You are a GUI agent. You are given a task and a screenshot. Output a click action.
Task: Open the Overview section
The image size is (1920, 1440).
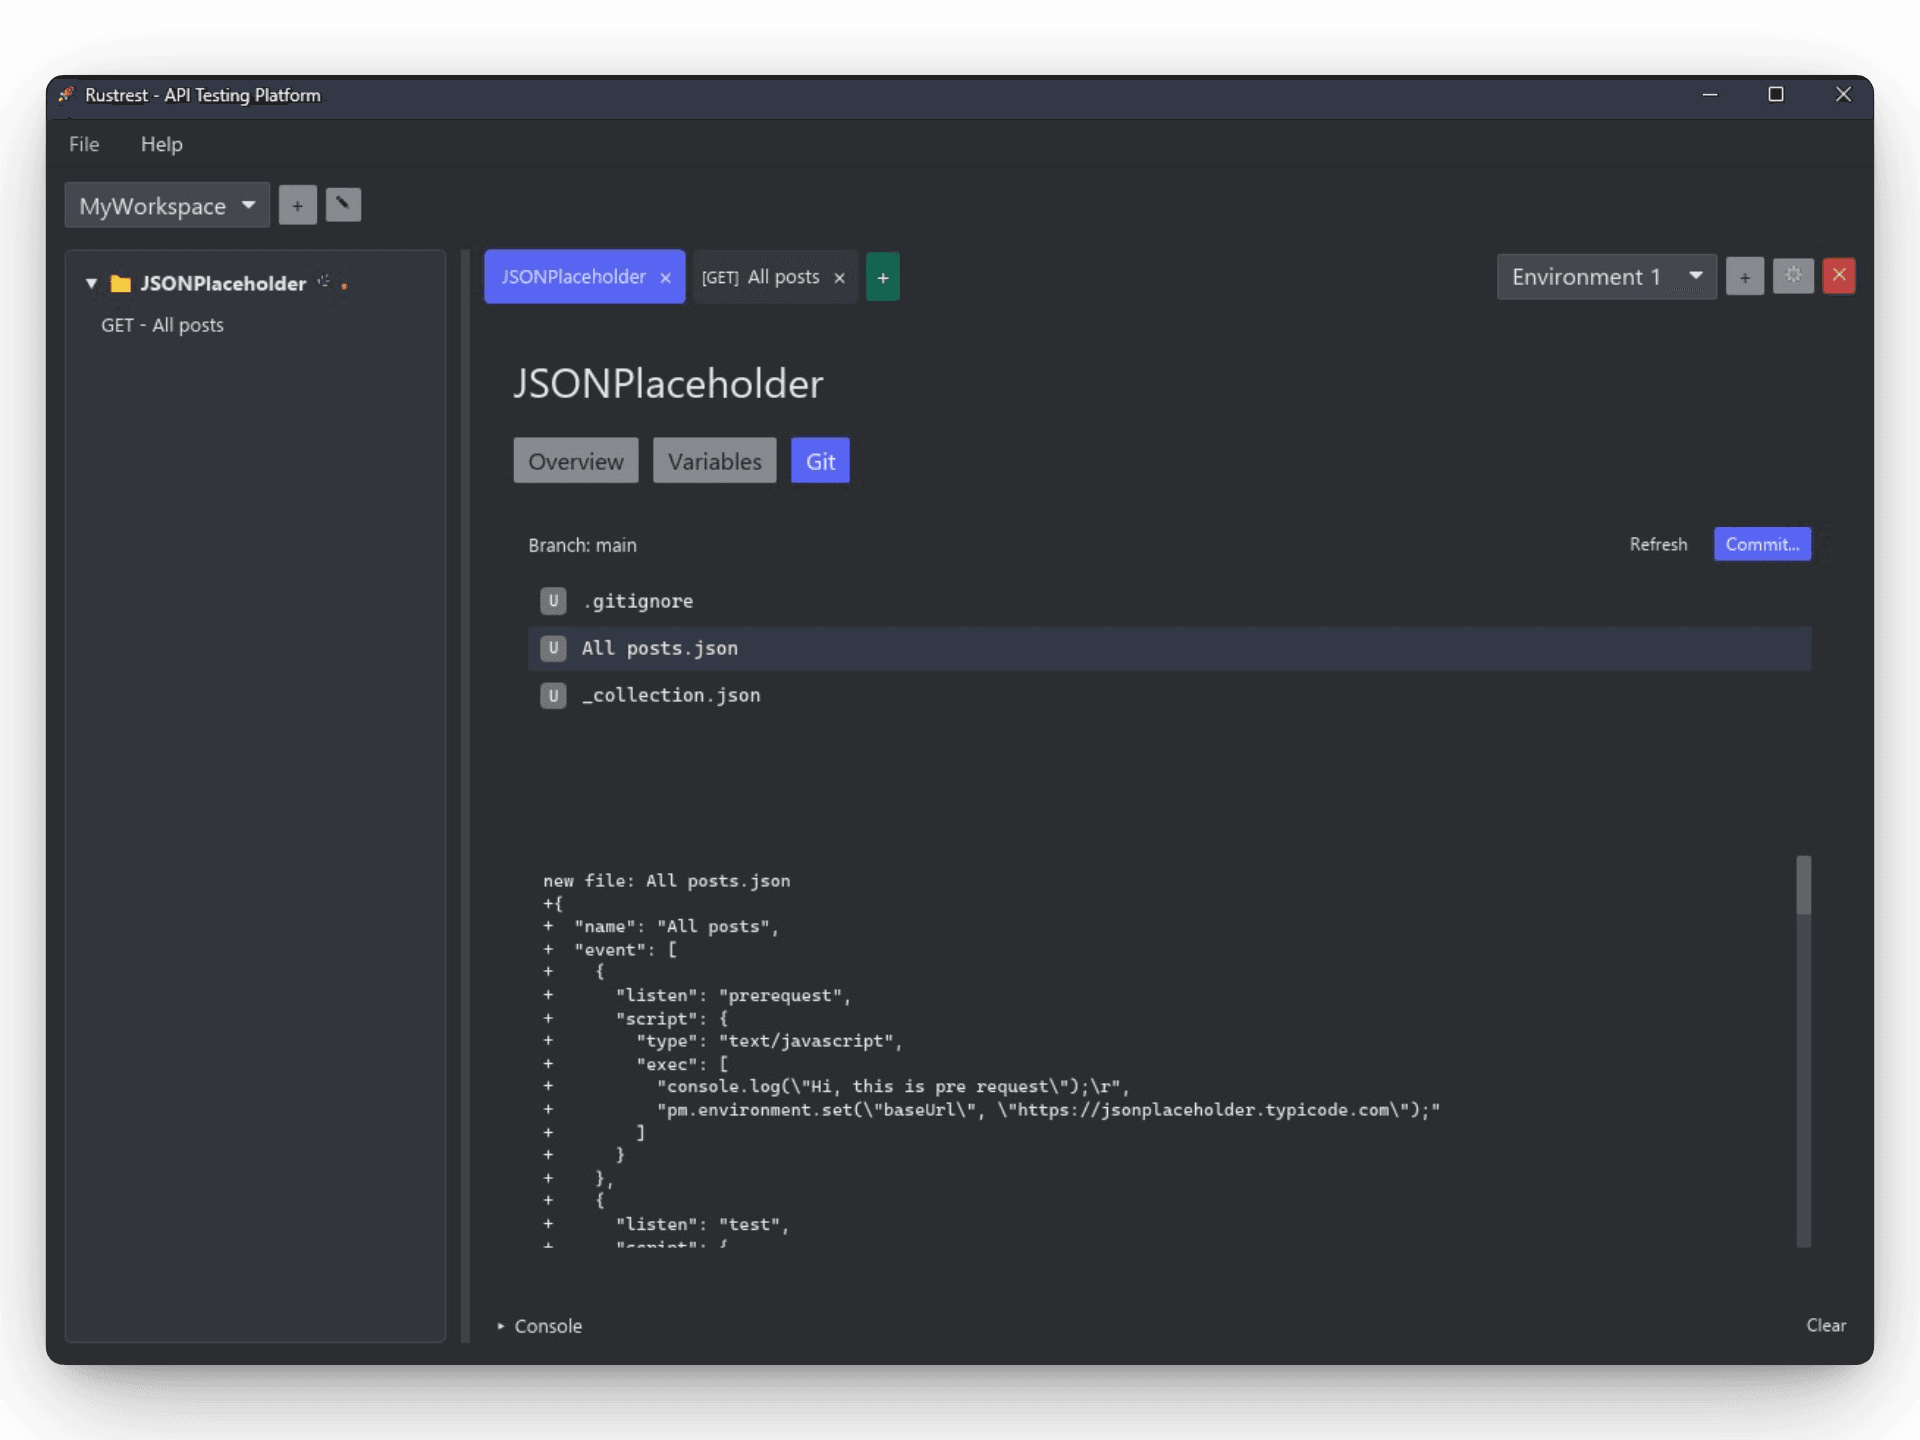click(x=576, y=461)
